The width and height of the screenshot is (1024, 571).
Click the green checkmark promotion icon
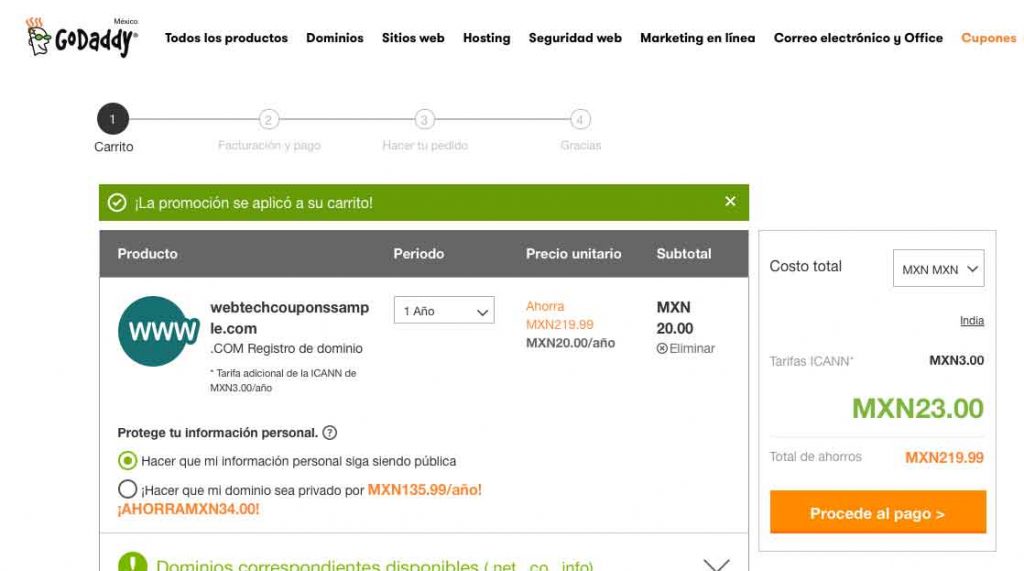coord(117,203)
